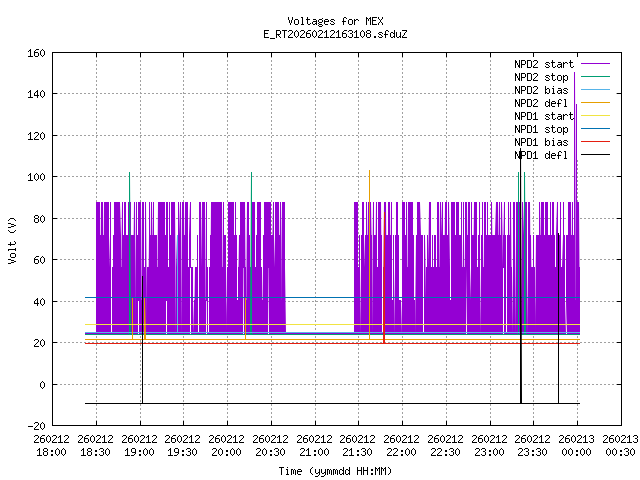This screenshot has height=480, width=640.
Task: Click the NPD2 bias legend label
Action: tap(541, 90)
